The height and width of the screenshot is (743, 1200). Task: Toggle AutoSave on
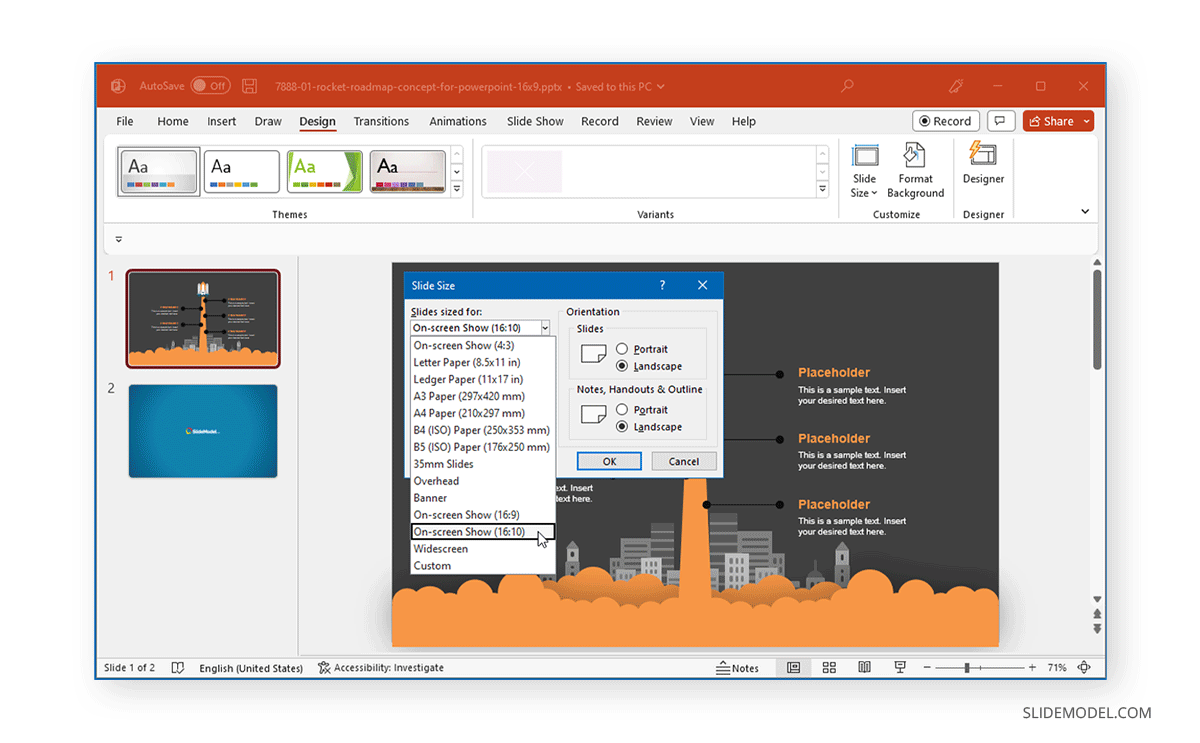coord(211,86)
